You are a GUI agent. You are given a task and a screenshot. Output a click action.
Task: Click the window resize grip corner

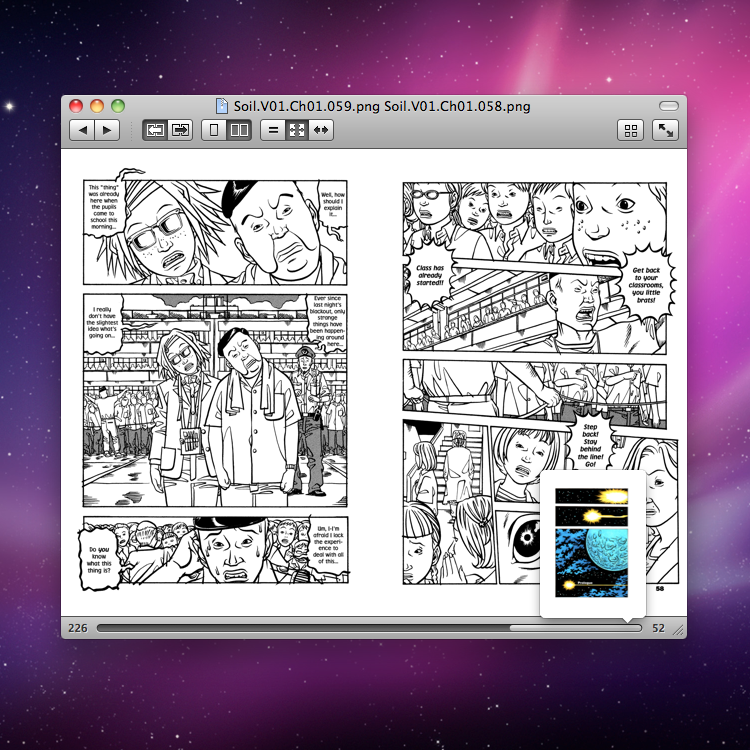(x=679, y=630)
